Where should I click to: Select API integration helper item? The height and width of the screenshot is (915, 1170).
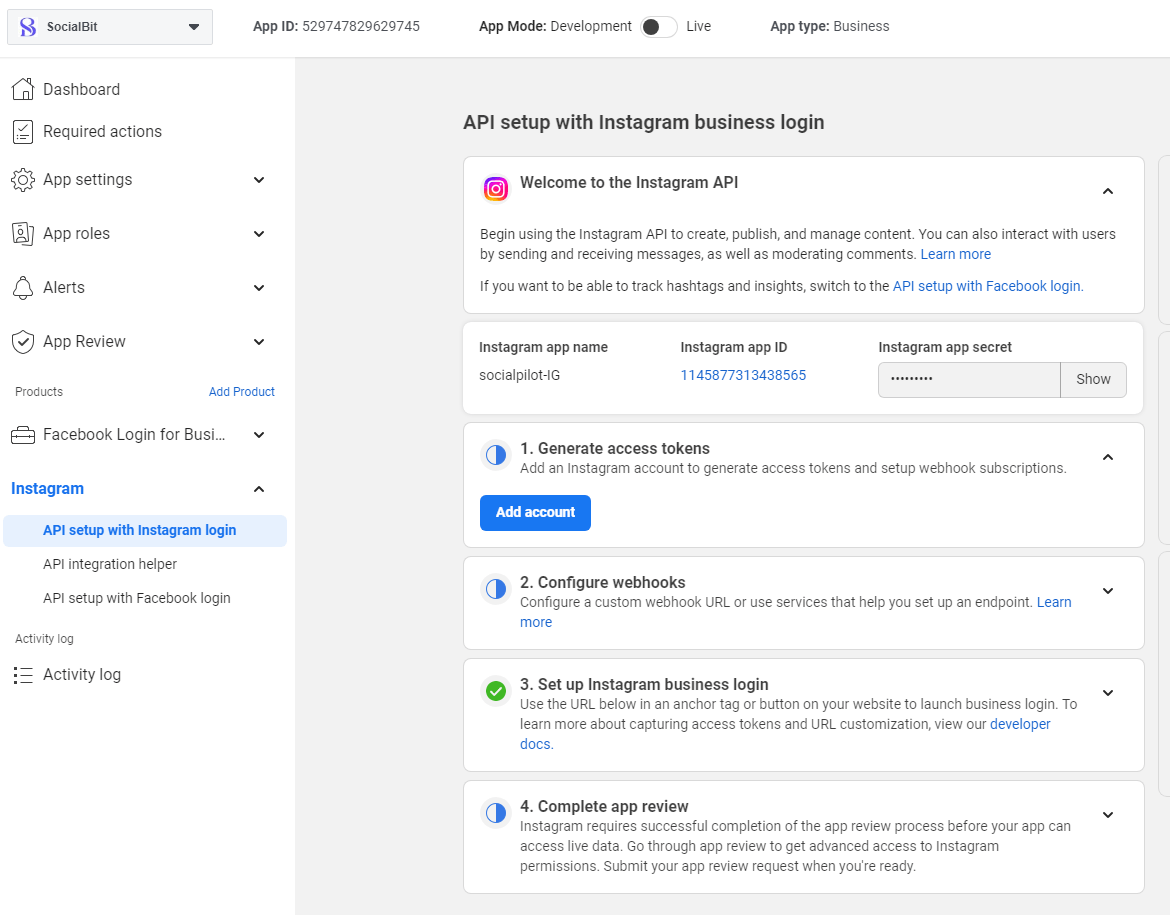110,564
